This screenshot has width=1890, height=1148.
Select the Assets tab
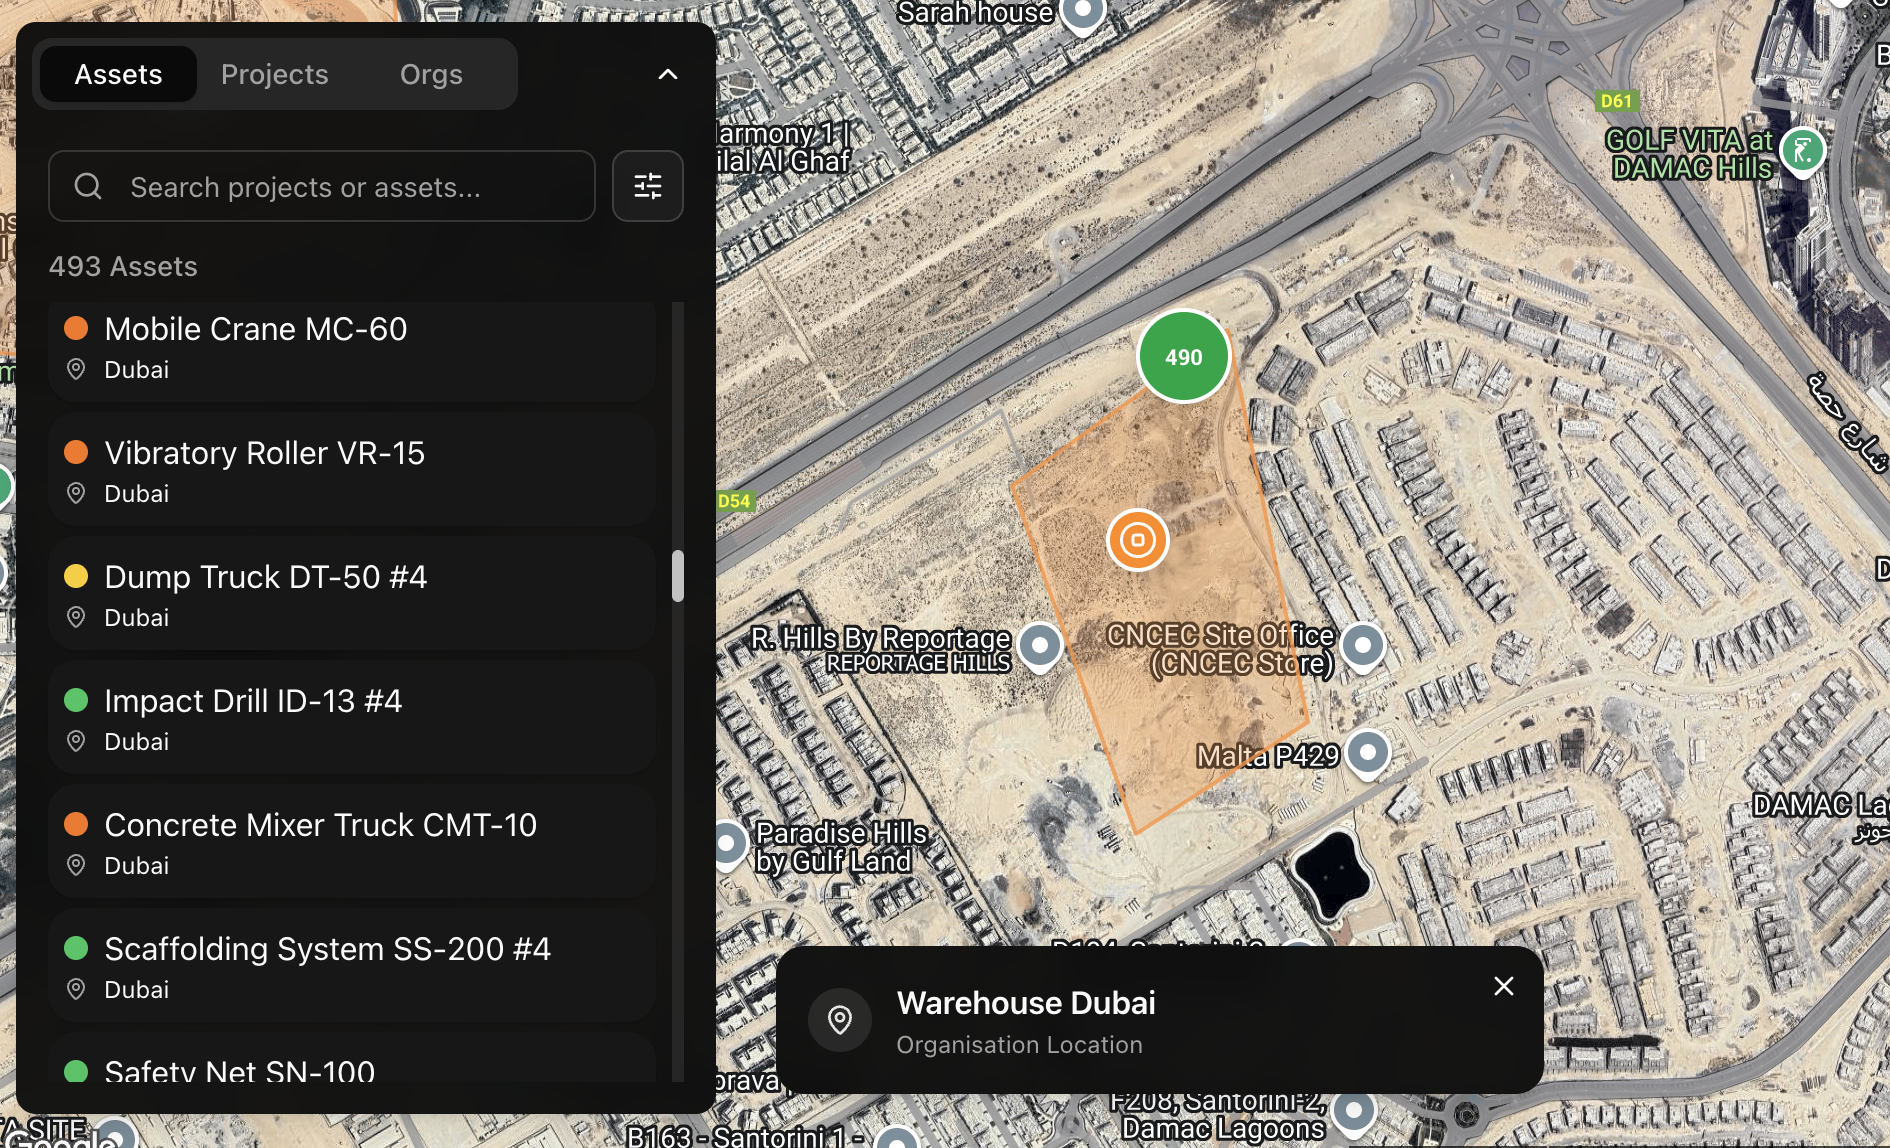point(118,74)
